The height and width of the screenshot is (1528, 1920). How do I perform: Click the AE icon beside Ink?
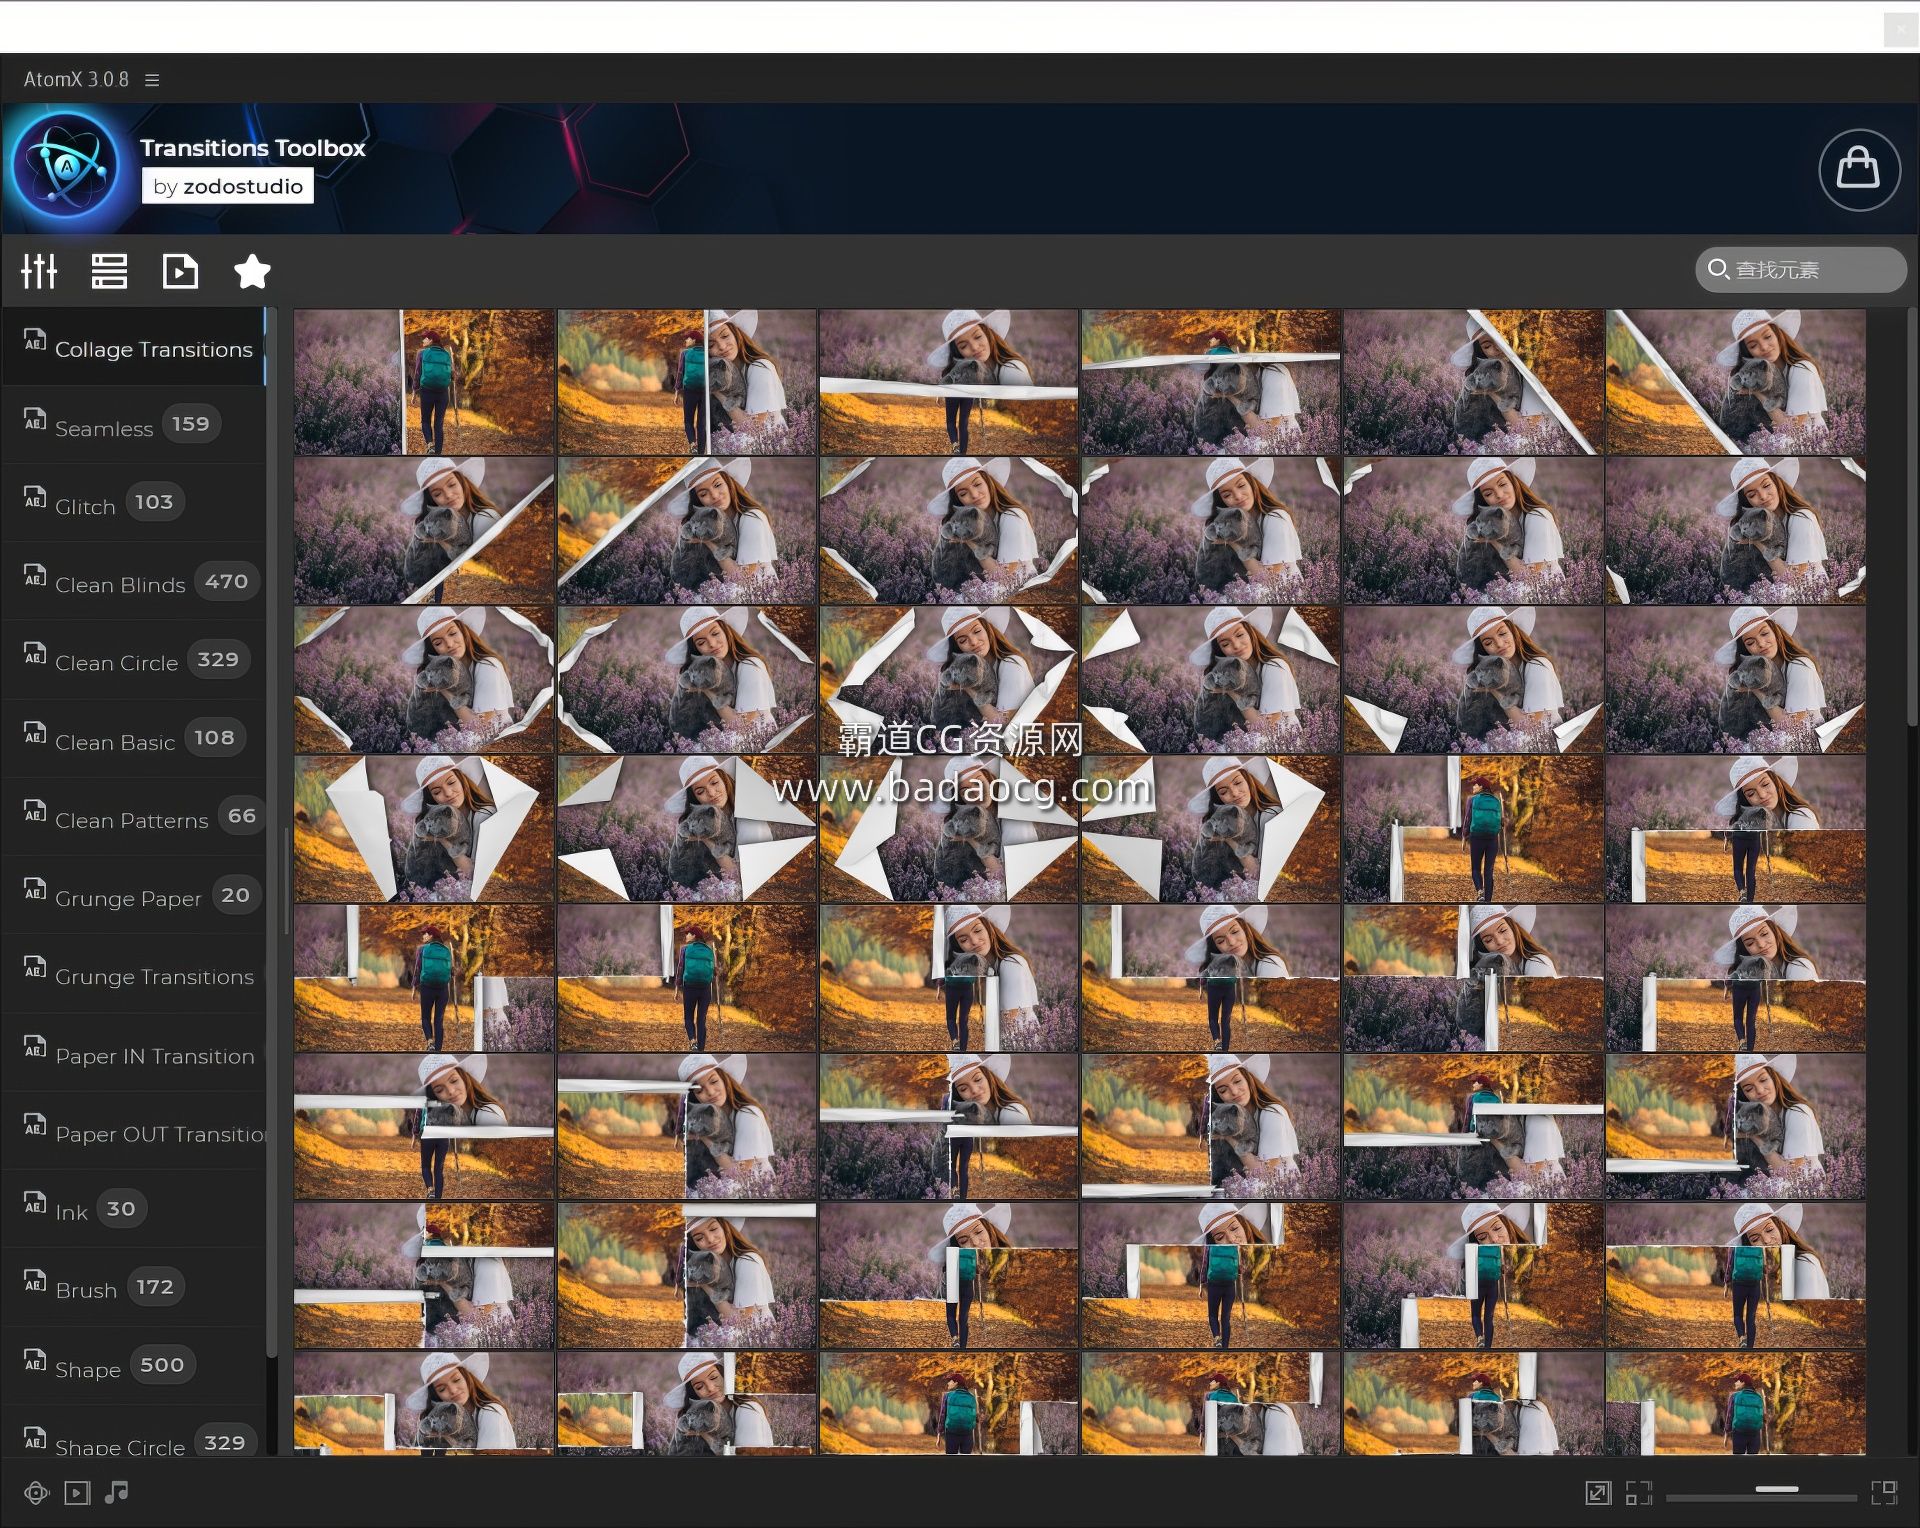click(x=35, y=1202)
